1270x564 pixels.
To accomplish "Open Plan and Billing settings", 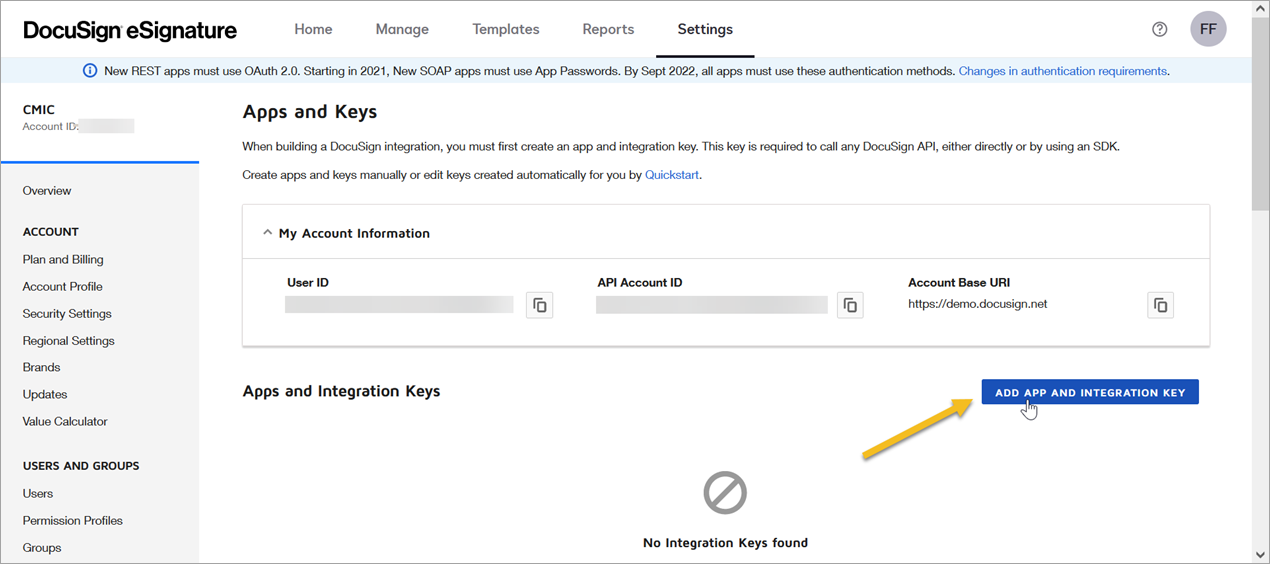I will 63,259.
